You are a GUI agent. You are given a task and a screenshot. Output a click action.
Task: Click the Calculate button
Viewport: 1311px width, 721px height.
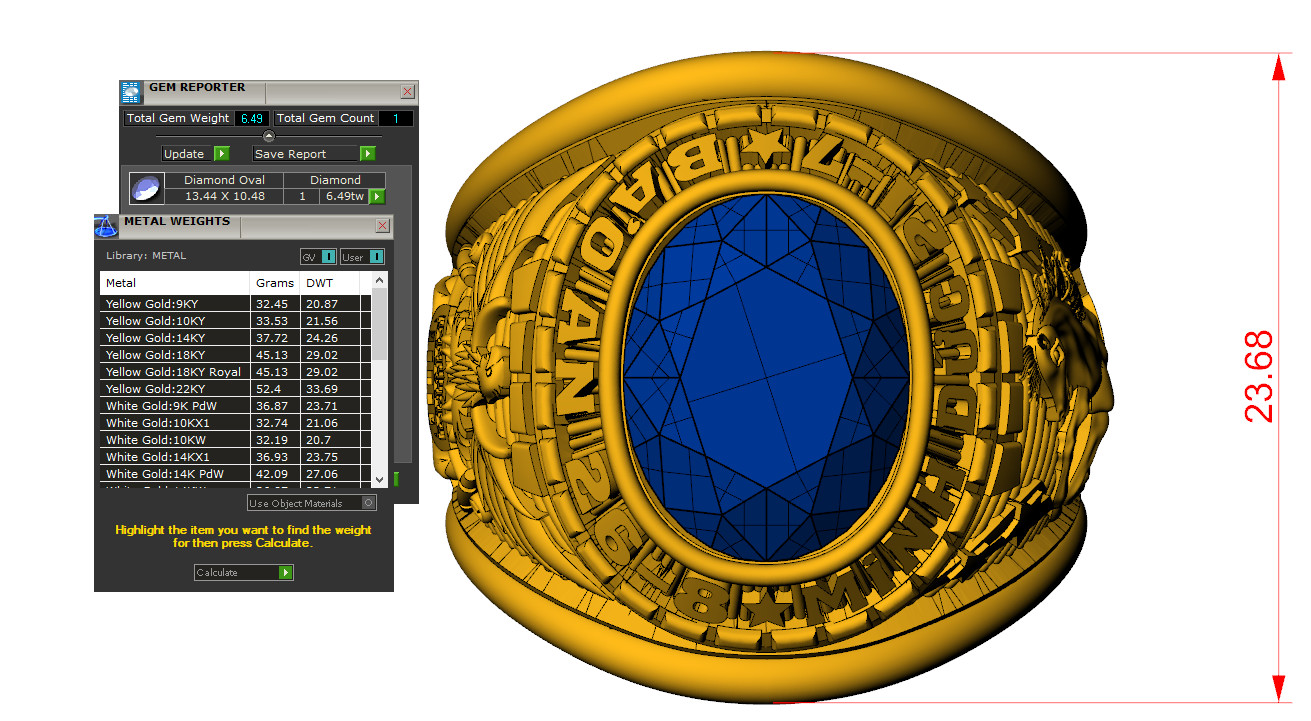pyautogui.click(x=244, y=573)
